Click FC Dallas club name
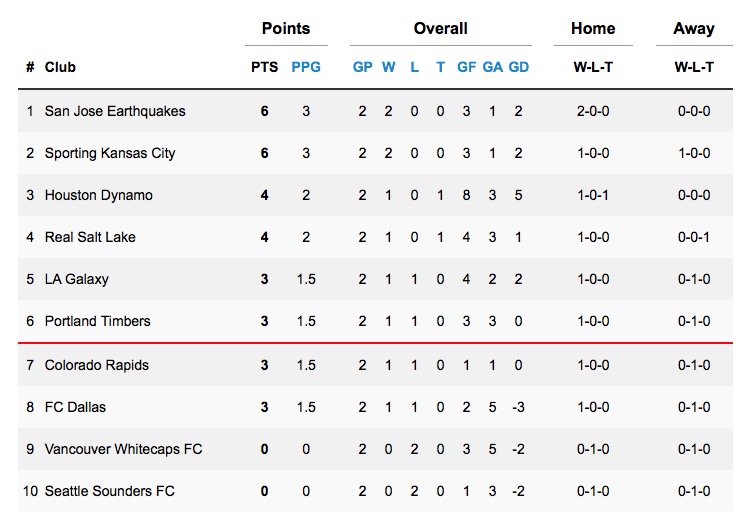750x527 pixels. click(x=75, y=407)
